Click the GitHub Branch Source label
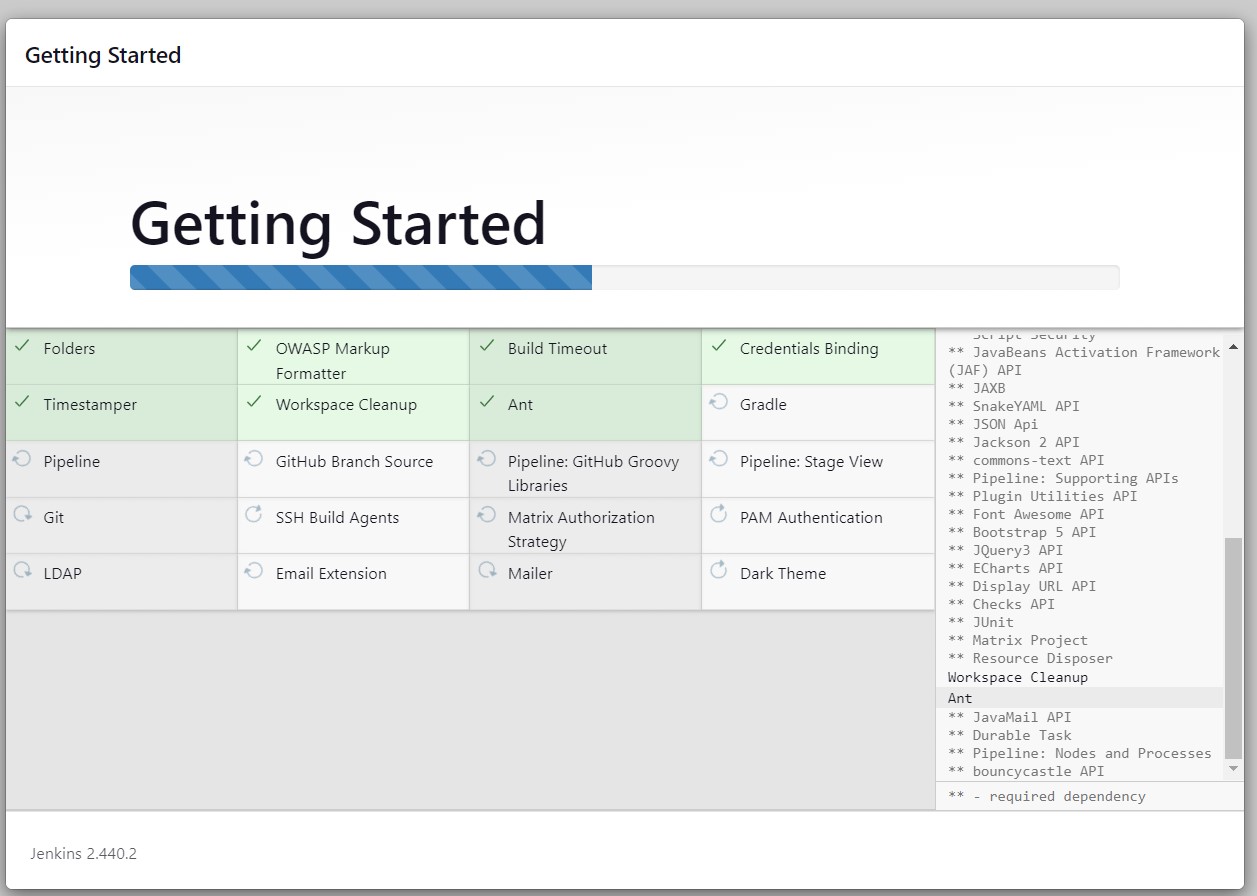1257x896 pixels. point(354,462)
